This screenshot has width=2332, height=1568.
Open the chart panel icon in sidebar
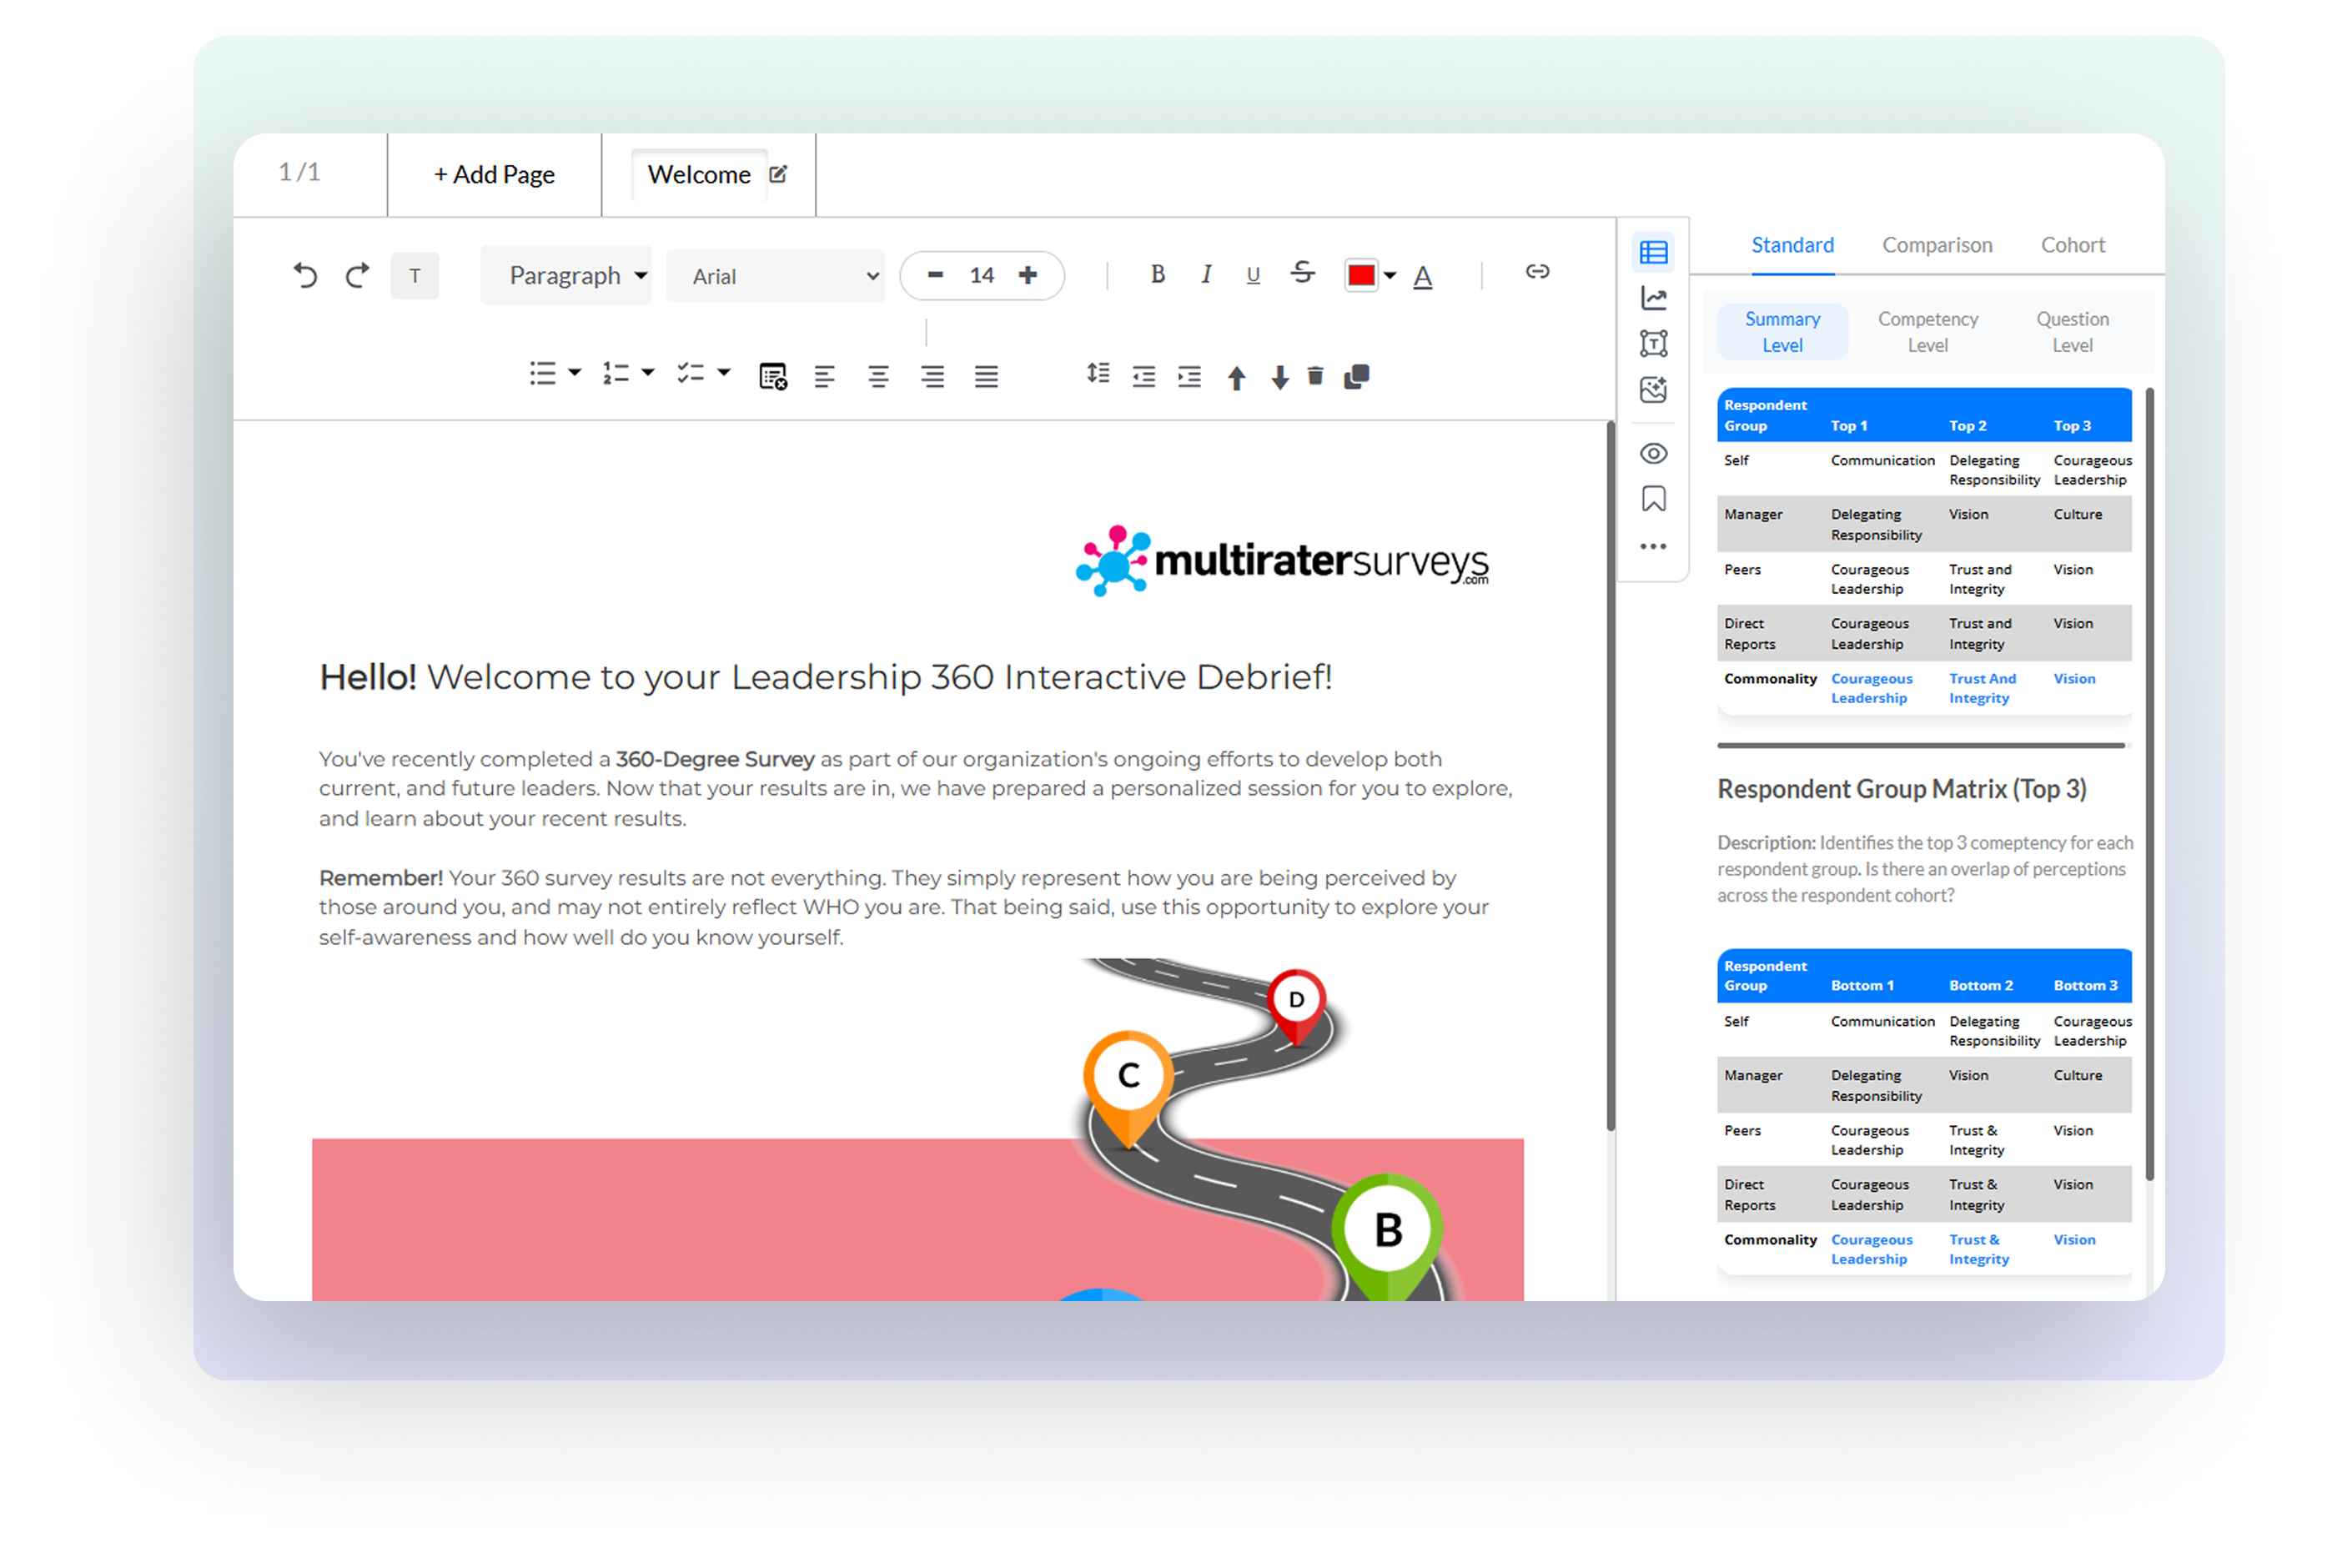pos(1654,298)
